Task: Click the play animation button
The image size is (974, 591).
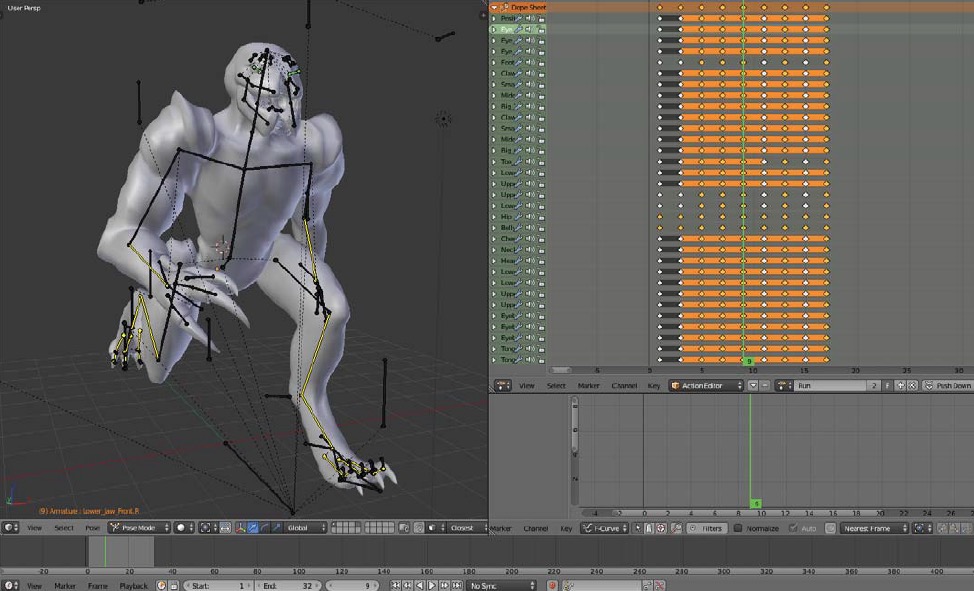Action: click(x=432, y=585)
